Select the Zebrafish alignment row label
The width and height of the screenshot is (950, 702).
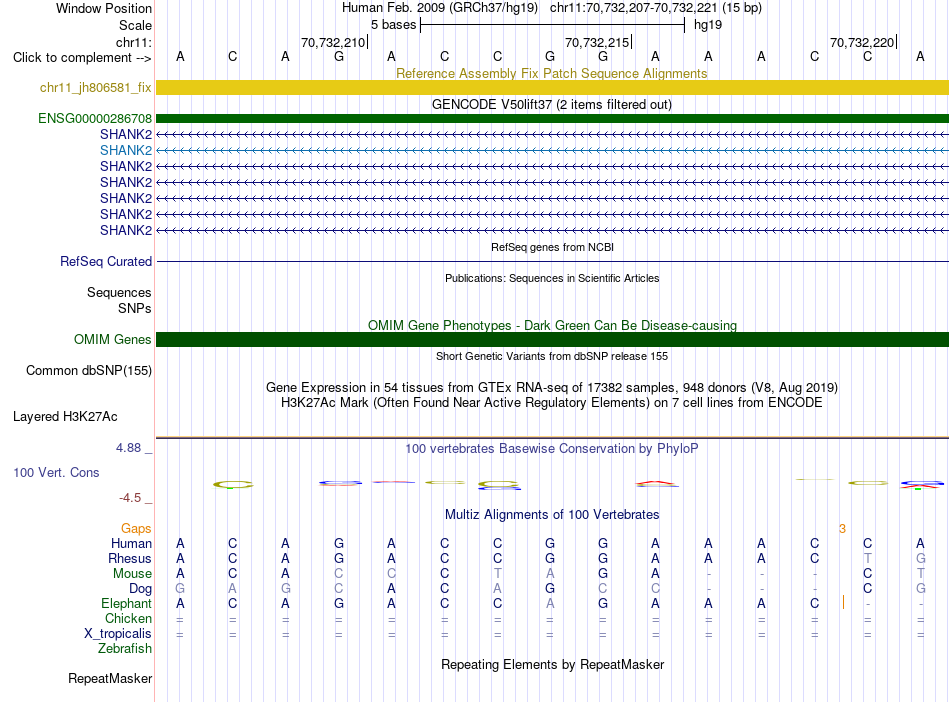pos(125,648)
